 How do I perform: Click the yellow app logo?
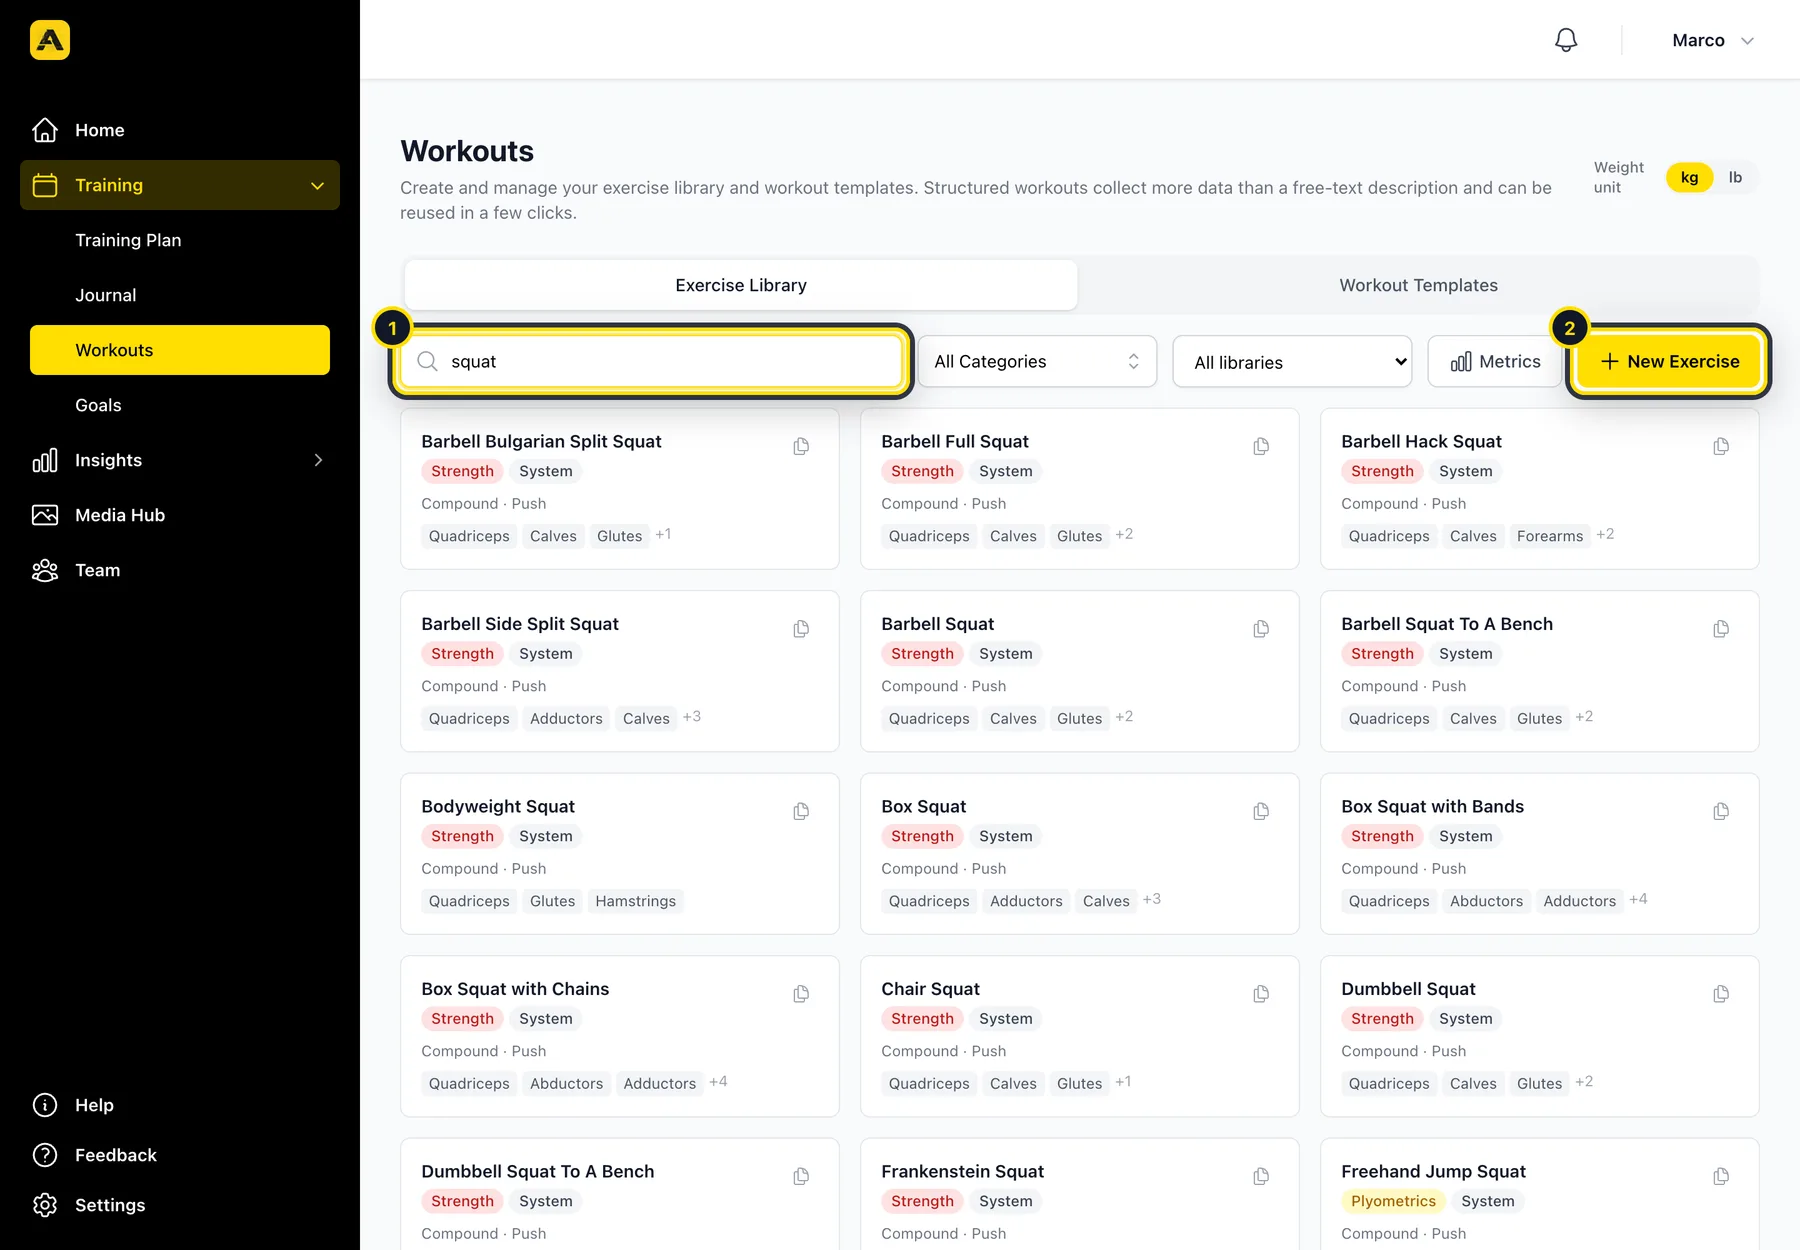tap(50, 40)
